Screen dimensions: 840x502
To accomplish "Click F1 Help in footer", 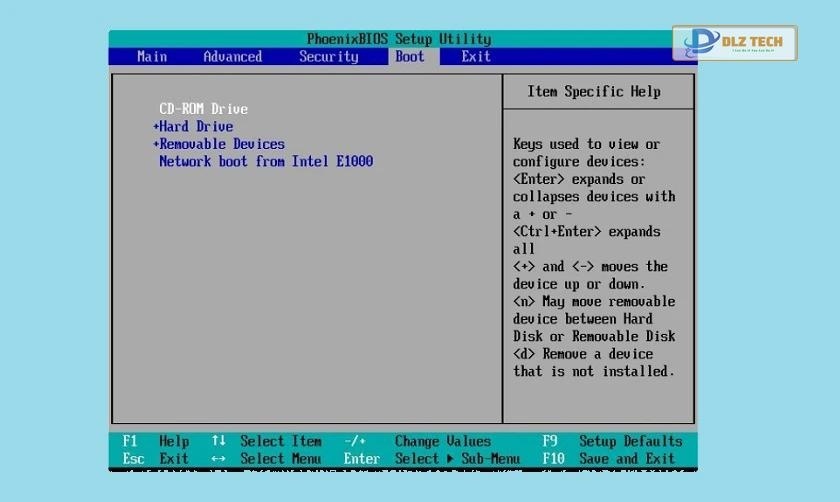I will (x=156, y=441).
